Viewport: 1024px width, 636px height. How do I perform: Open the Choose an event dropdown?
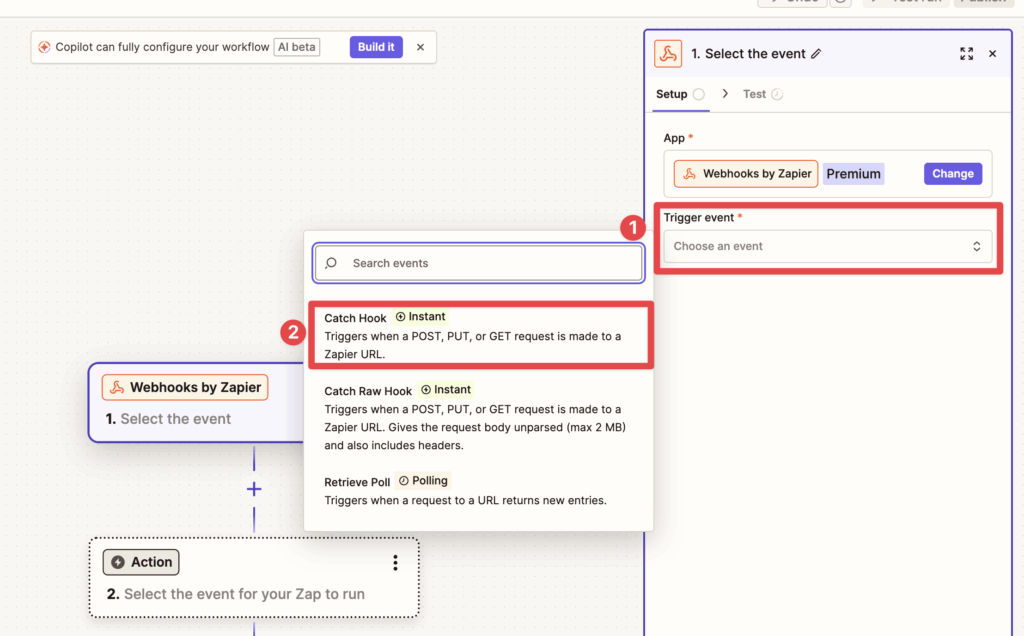827,246
